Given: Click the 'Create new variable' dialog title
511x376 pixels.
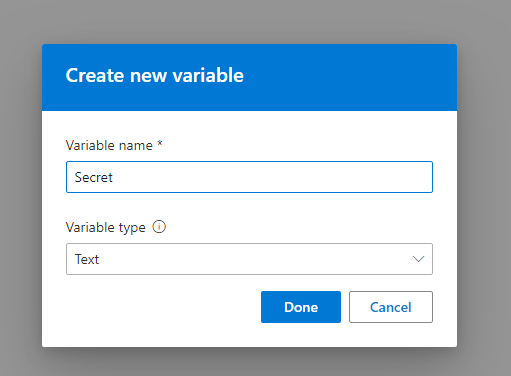Looking at the screenshot, I should pyautogui.click(x=155, y=75).
